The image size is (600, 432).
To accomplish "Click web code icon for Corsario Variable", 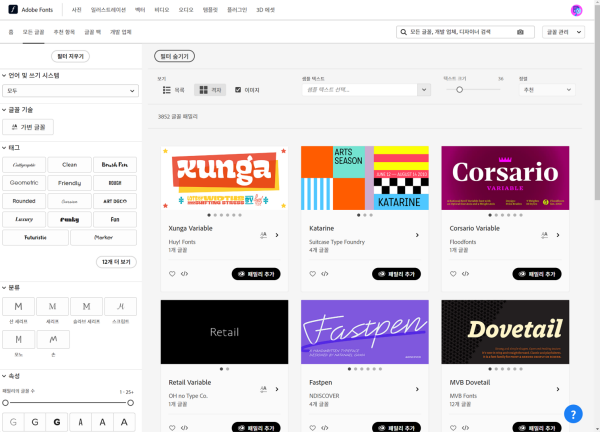I will click(x=465, y=274).
